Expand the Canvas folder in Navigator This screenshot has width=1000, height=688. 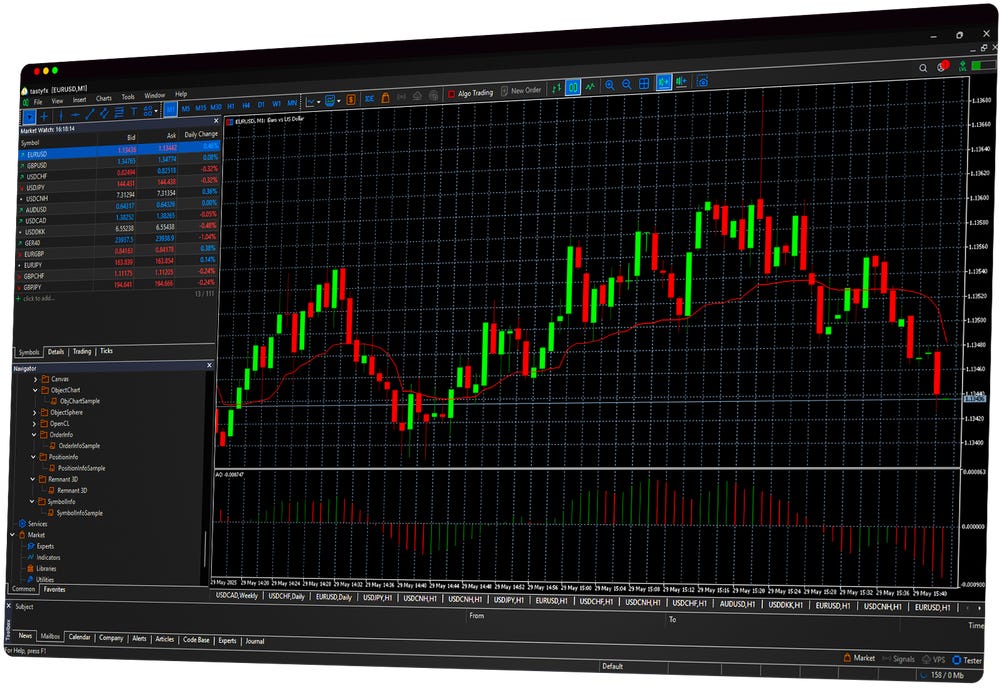click(x=36, y=379)
